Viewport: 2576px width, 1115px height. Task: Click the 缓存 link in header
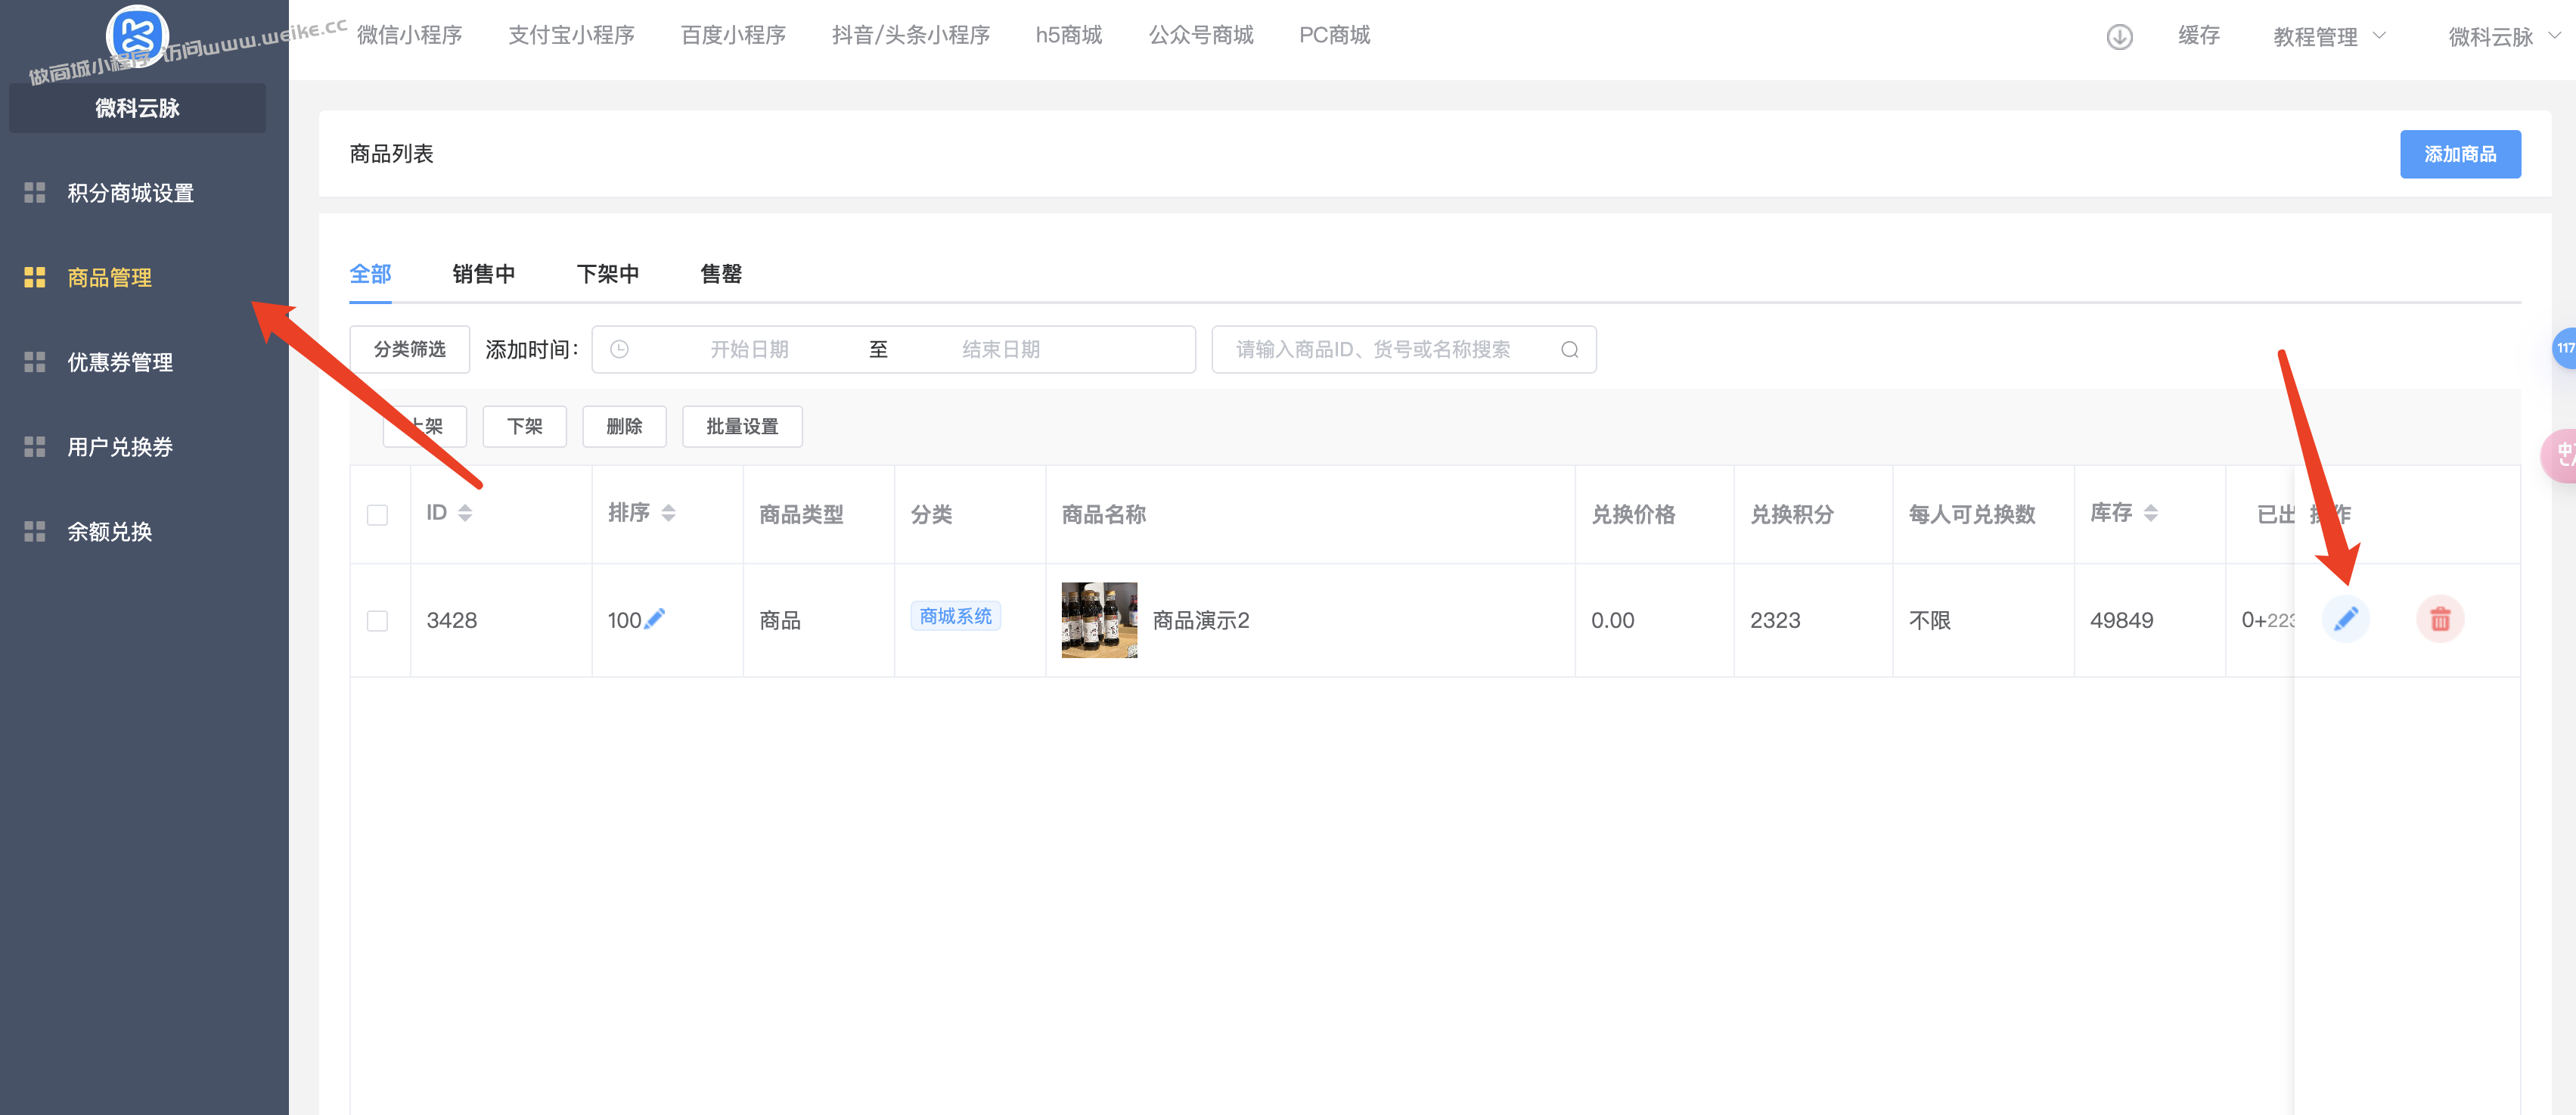tap(2198, 35)
